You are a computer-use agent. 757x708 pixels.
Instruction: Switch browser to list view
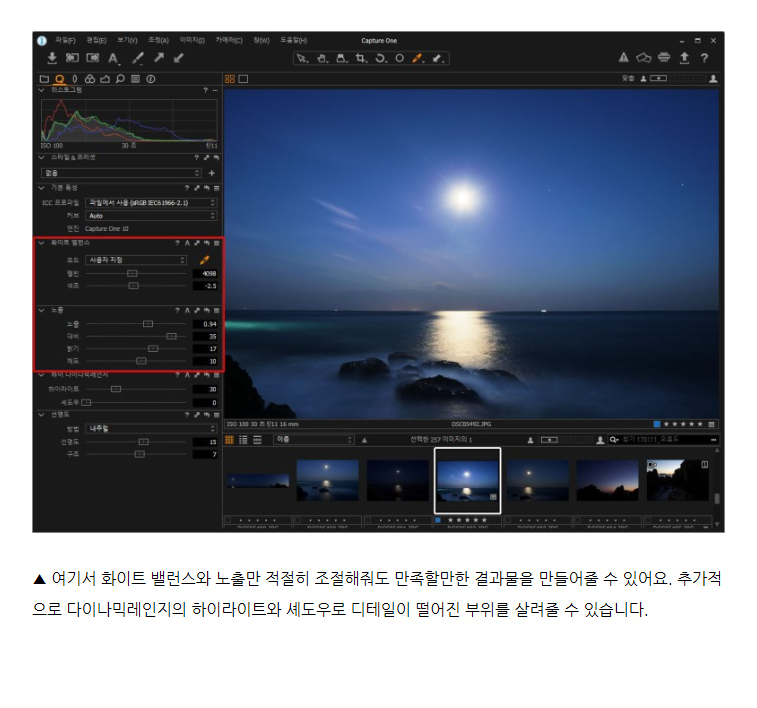click(243, 440)
